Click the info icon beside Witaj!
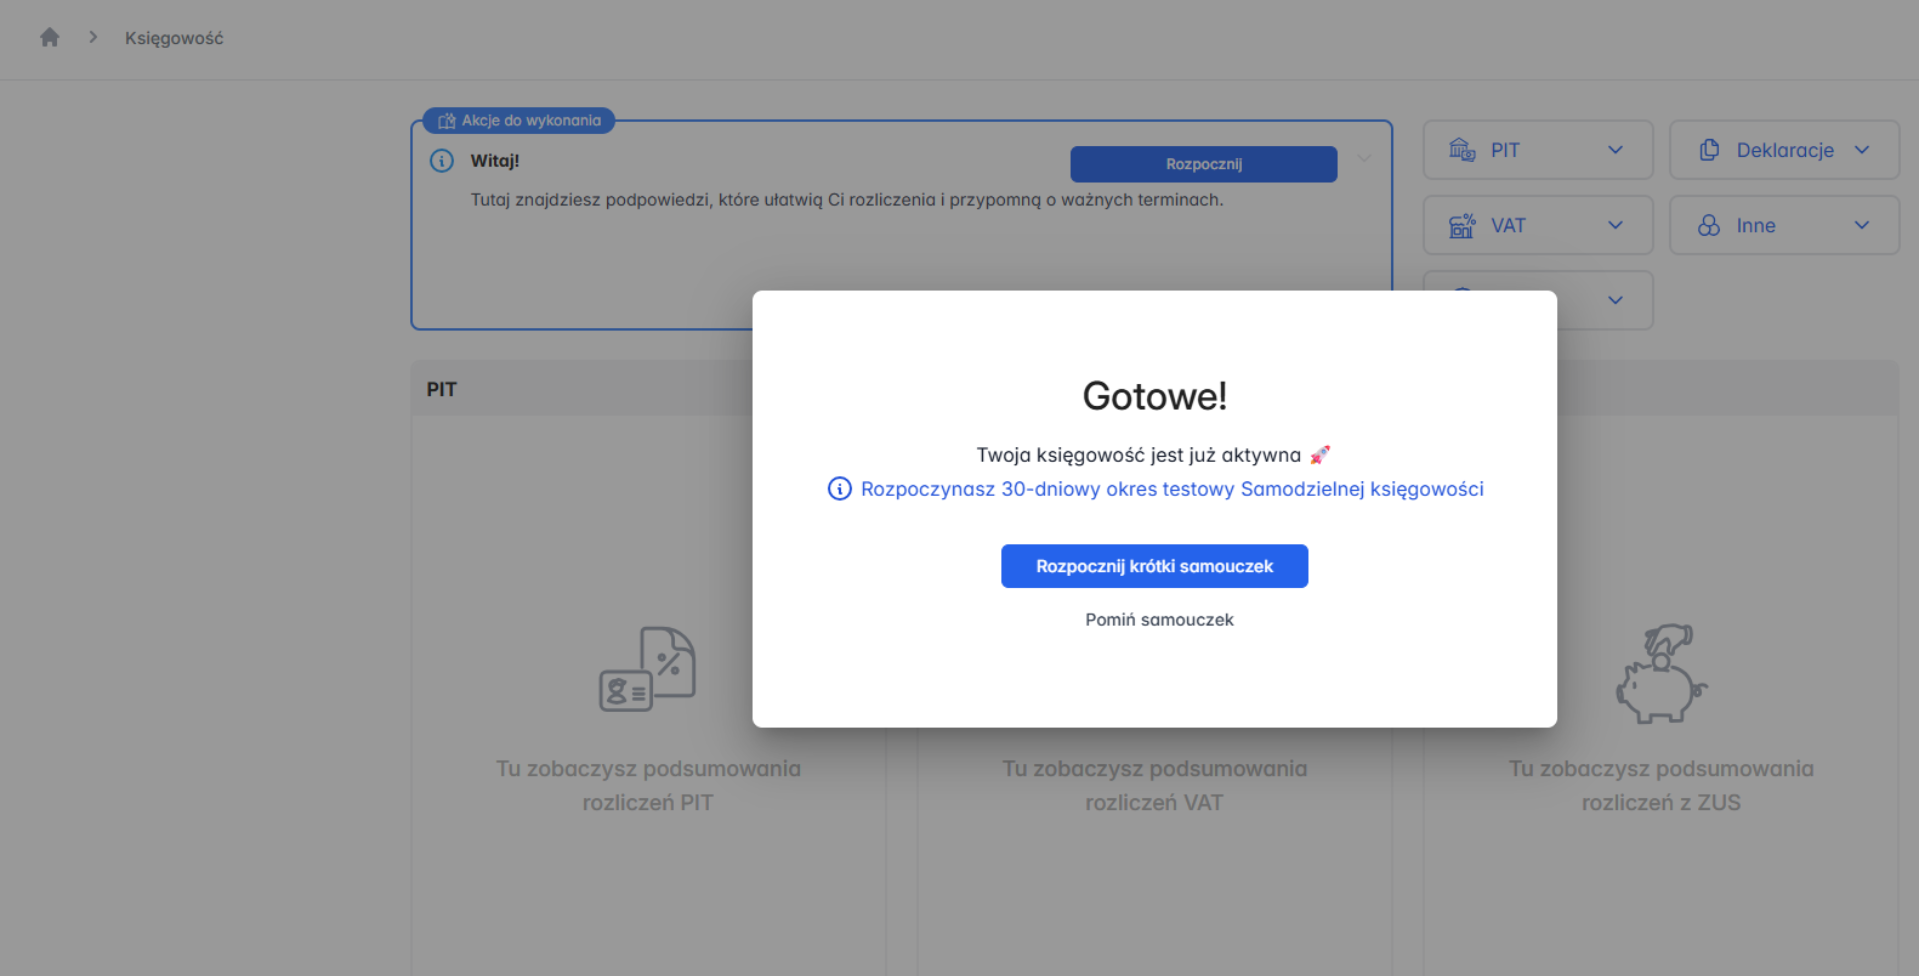 (442, 161)
